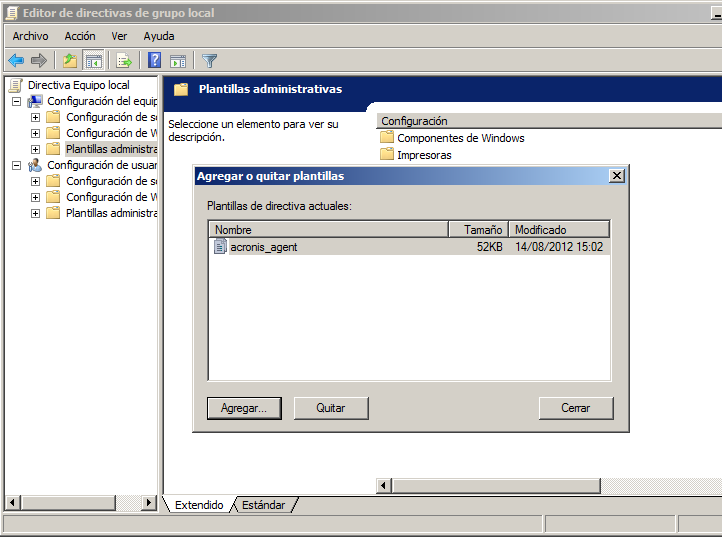Click the Agregar... button
The image size is (722, 537).
coord(244,408)
